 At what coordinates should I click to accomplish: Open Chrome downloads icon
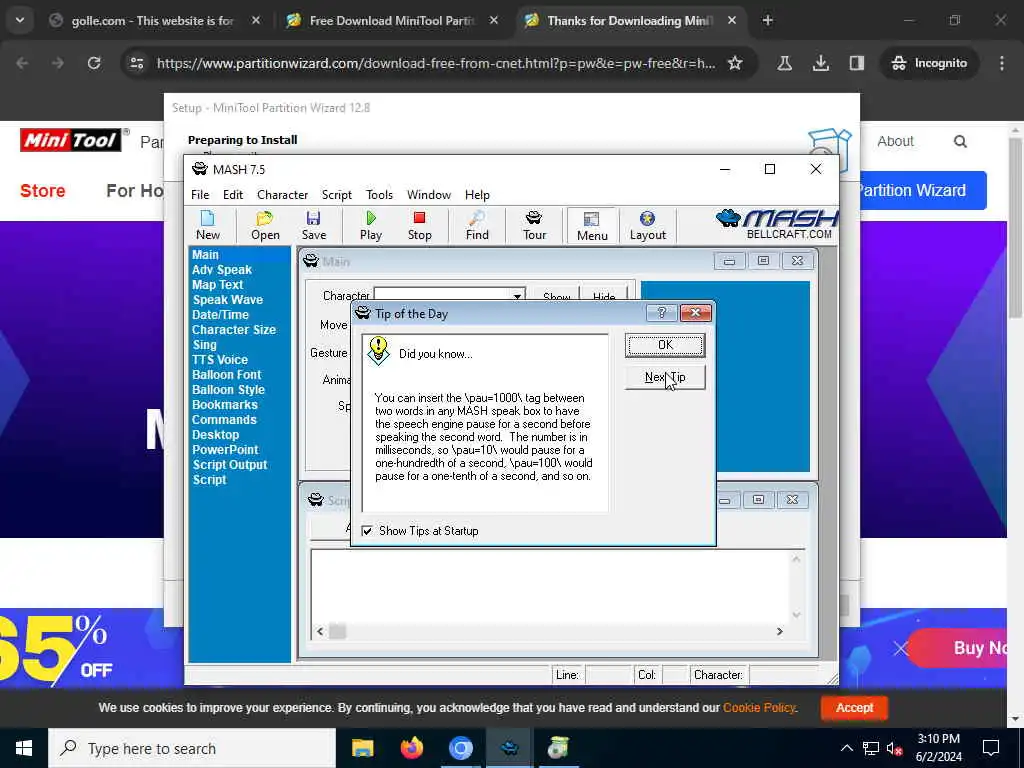[821, 63]
